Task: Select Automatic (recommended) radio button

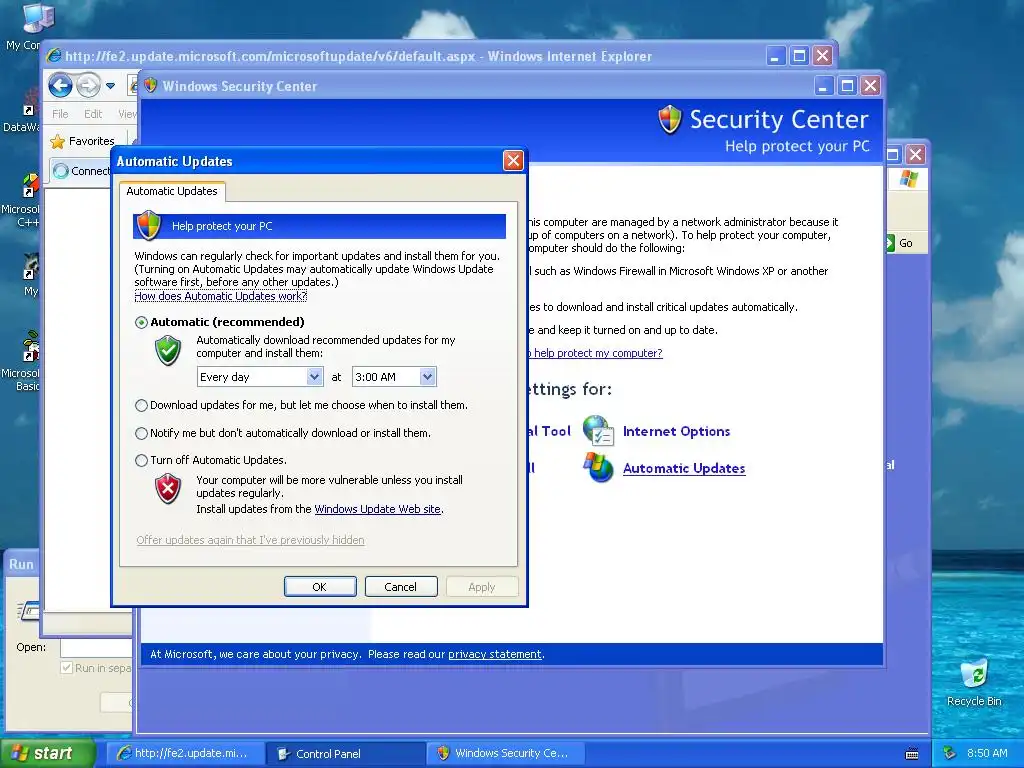Action: click(141, 323)
